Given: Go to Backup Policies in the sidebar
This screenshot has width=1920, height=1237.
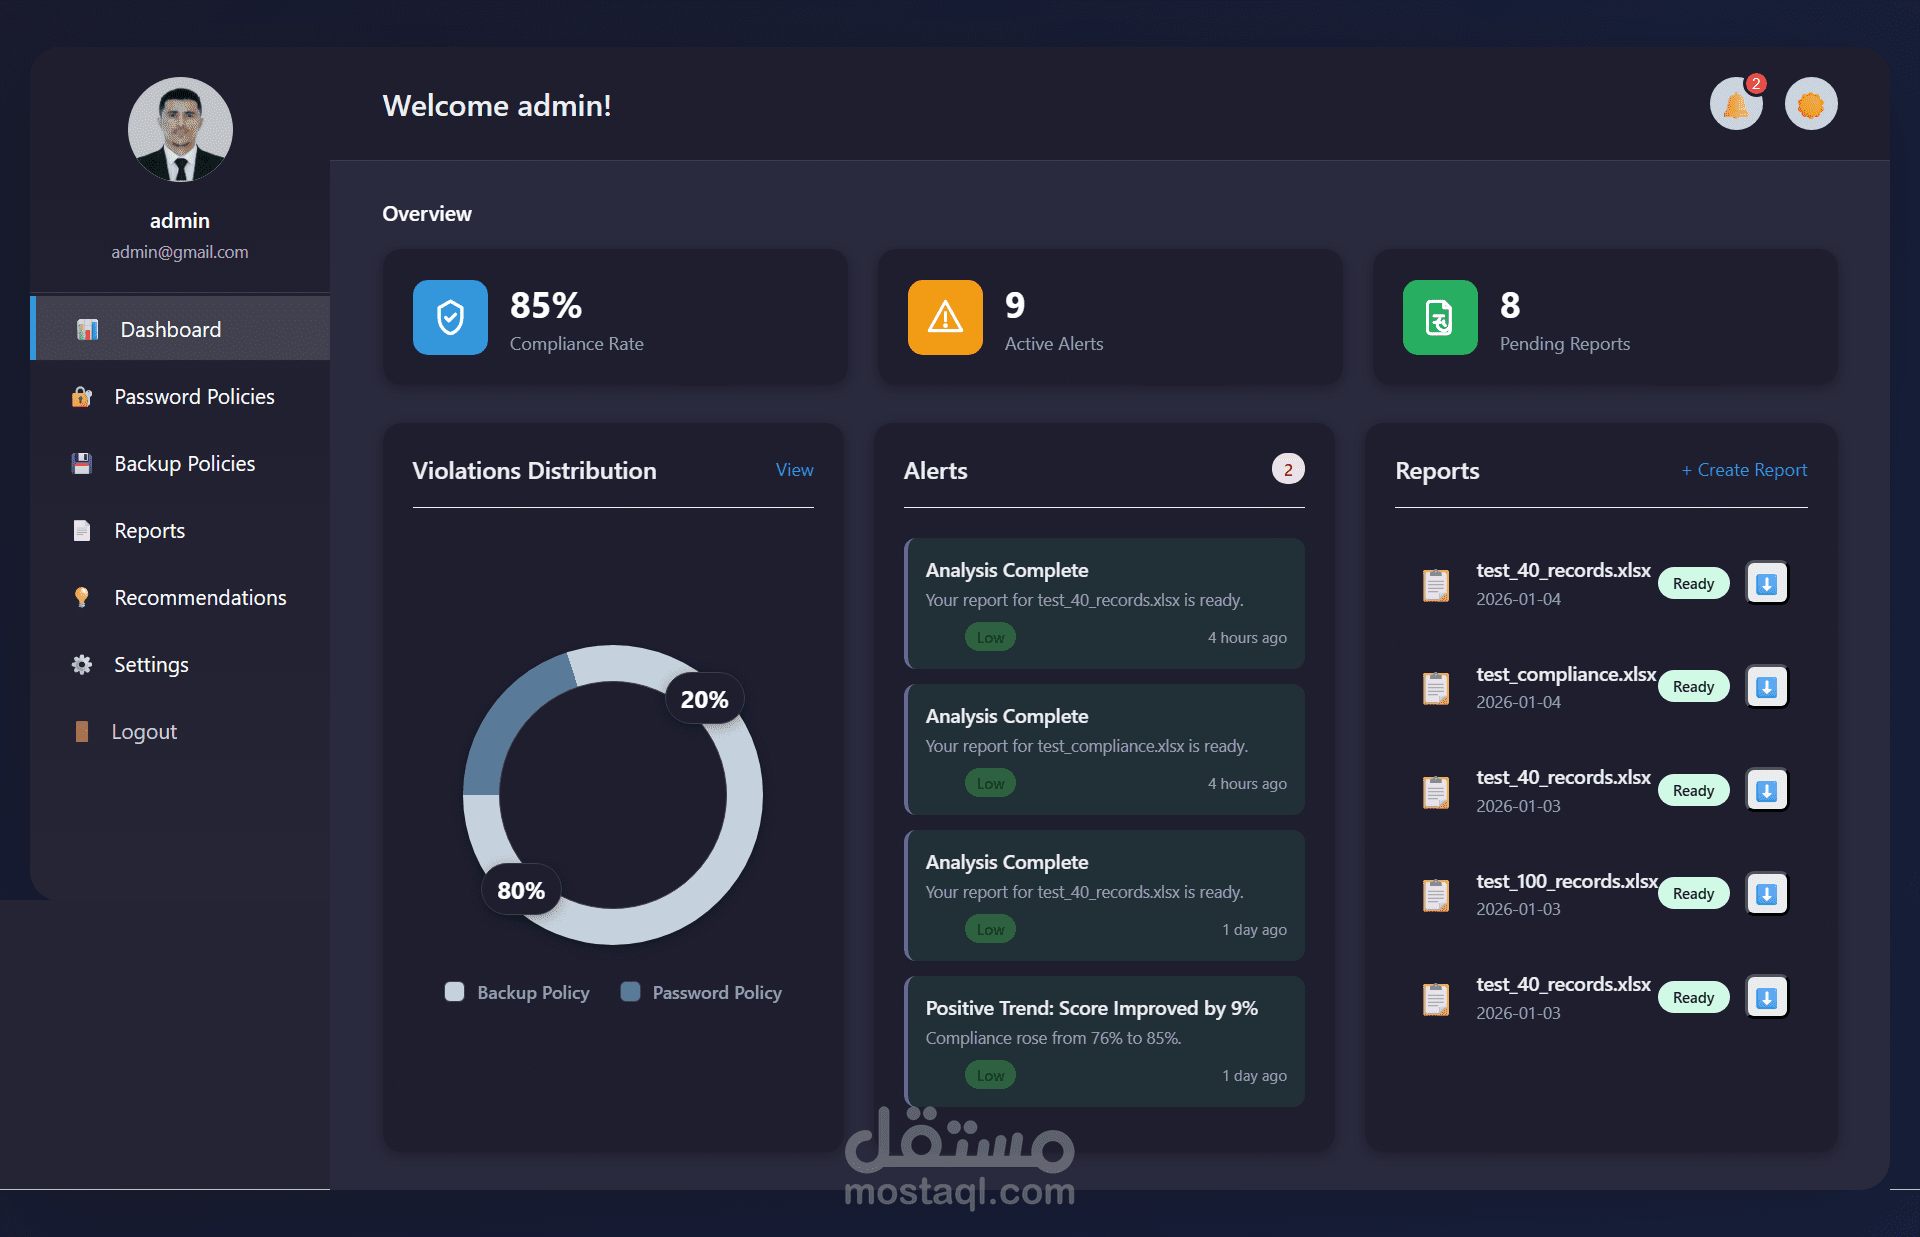Looking at the screenshot, I should click(184, 464).
